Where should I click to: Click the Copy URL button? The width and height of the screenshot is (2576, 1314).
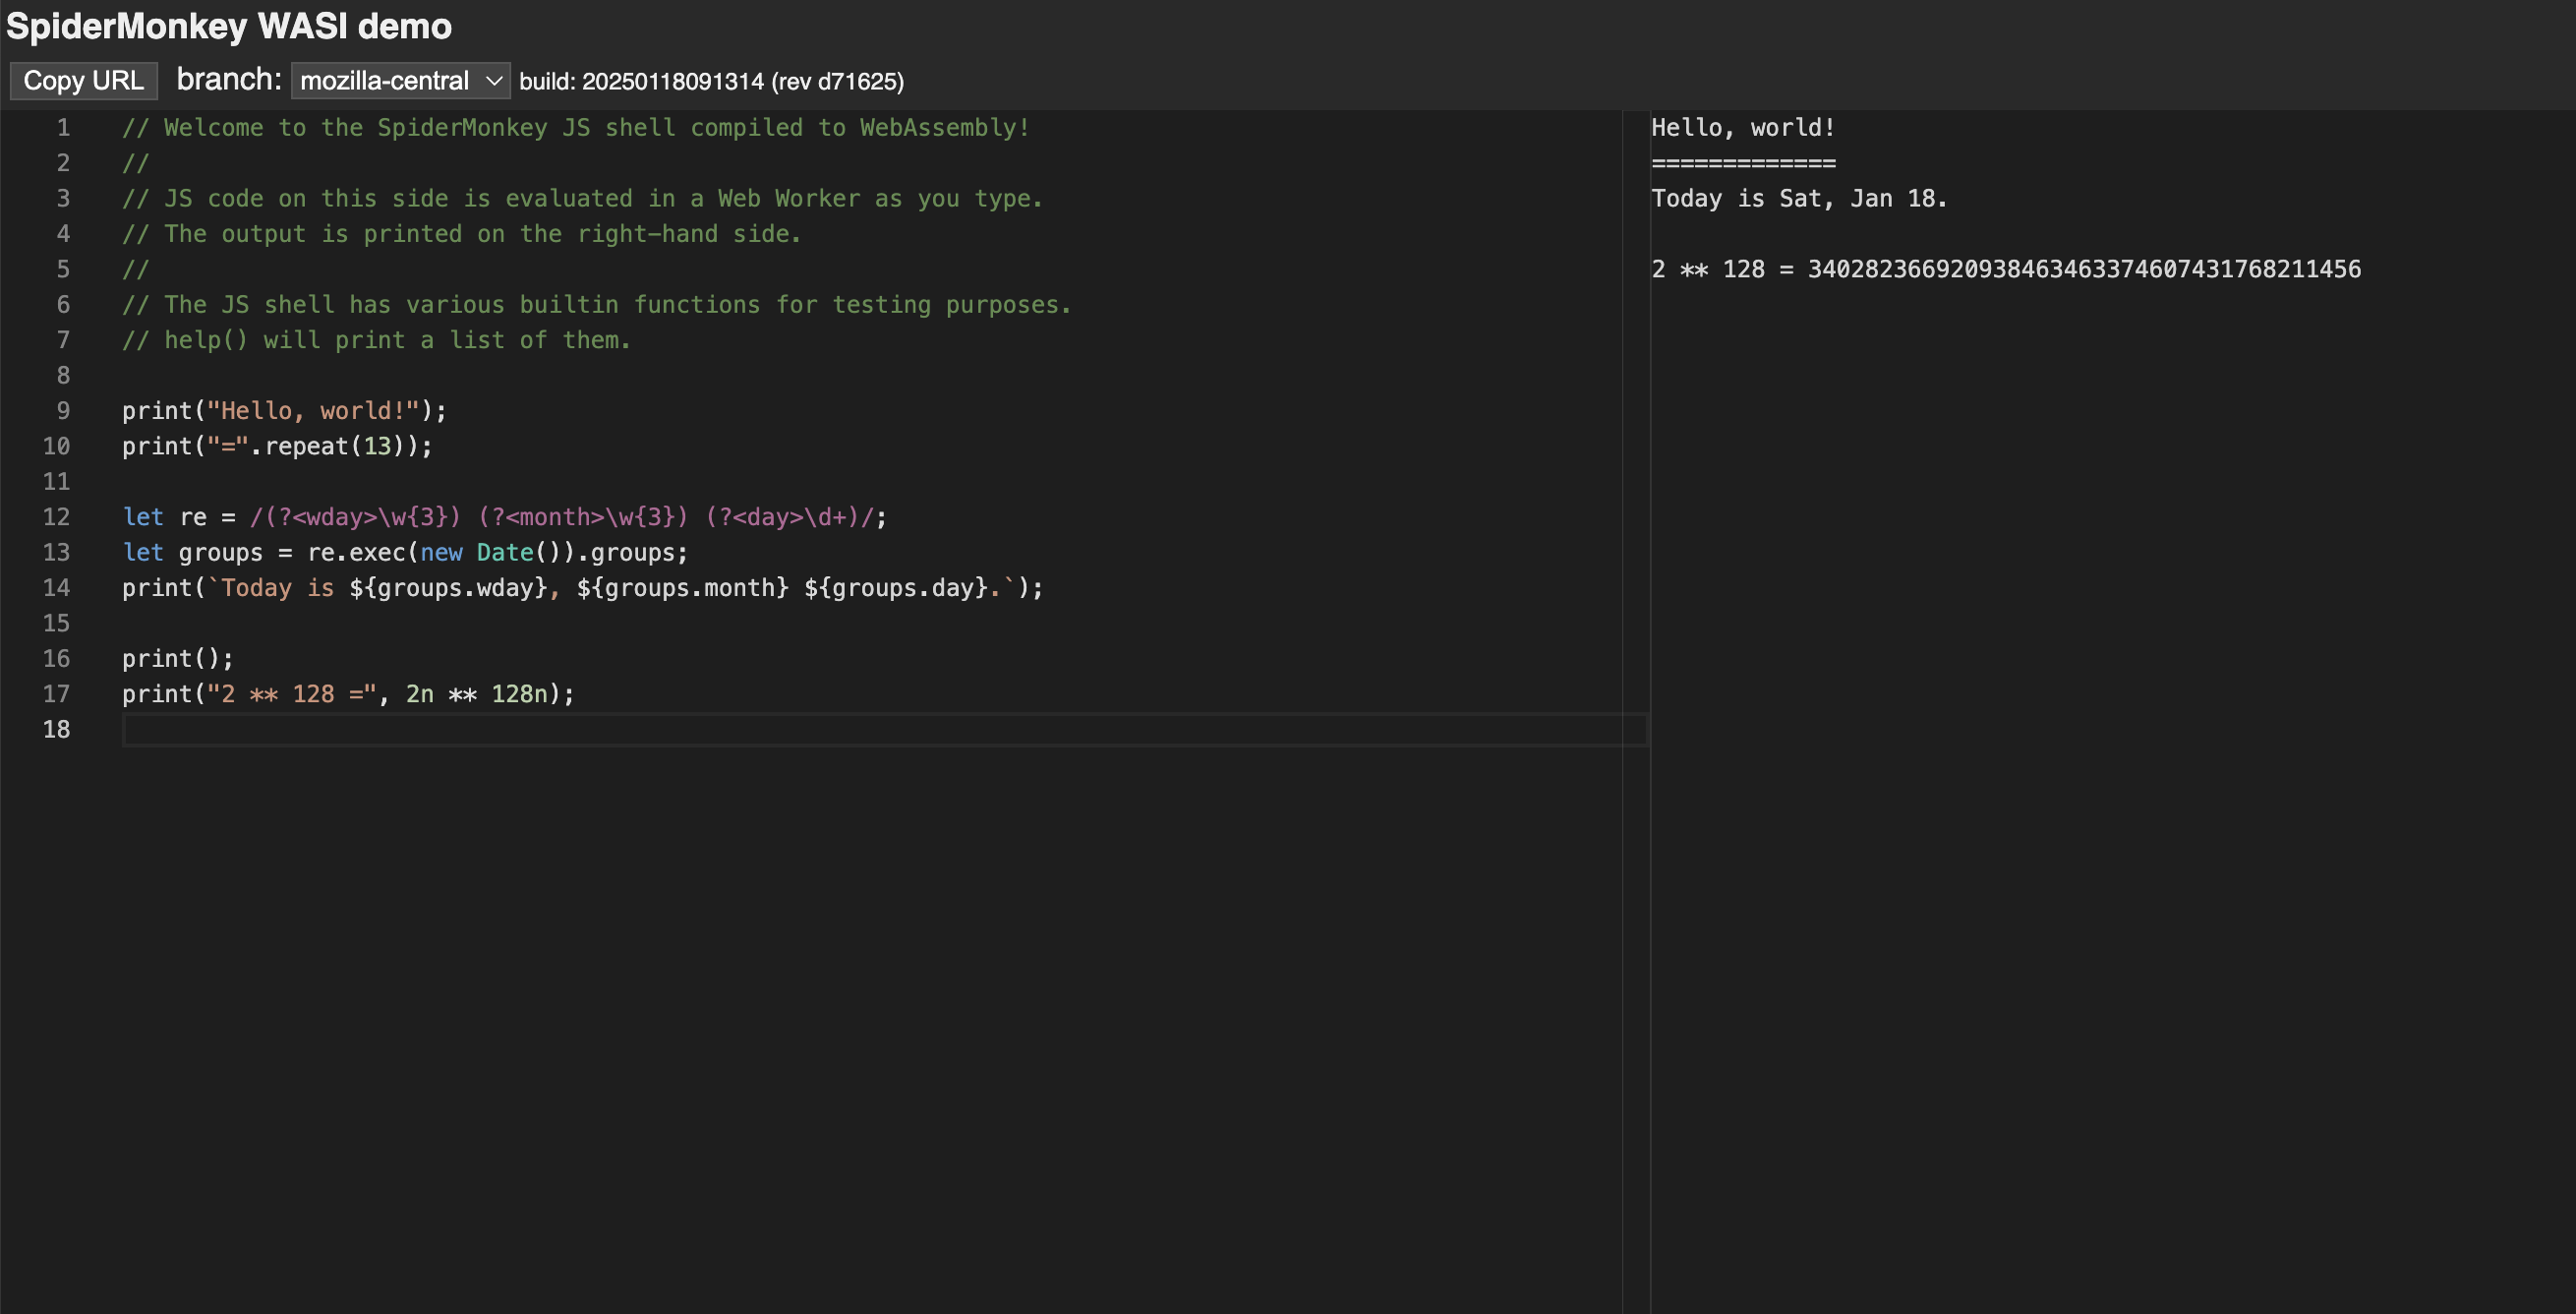point(83,81)
